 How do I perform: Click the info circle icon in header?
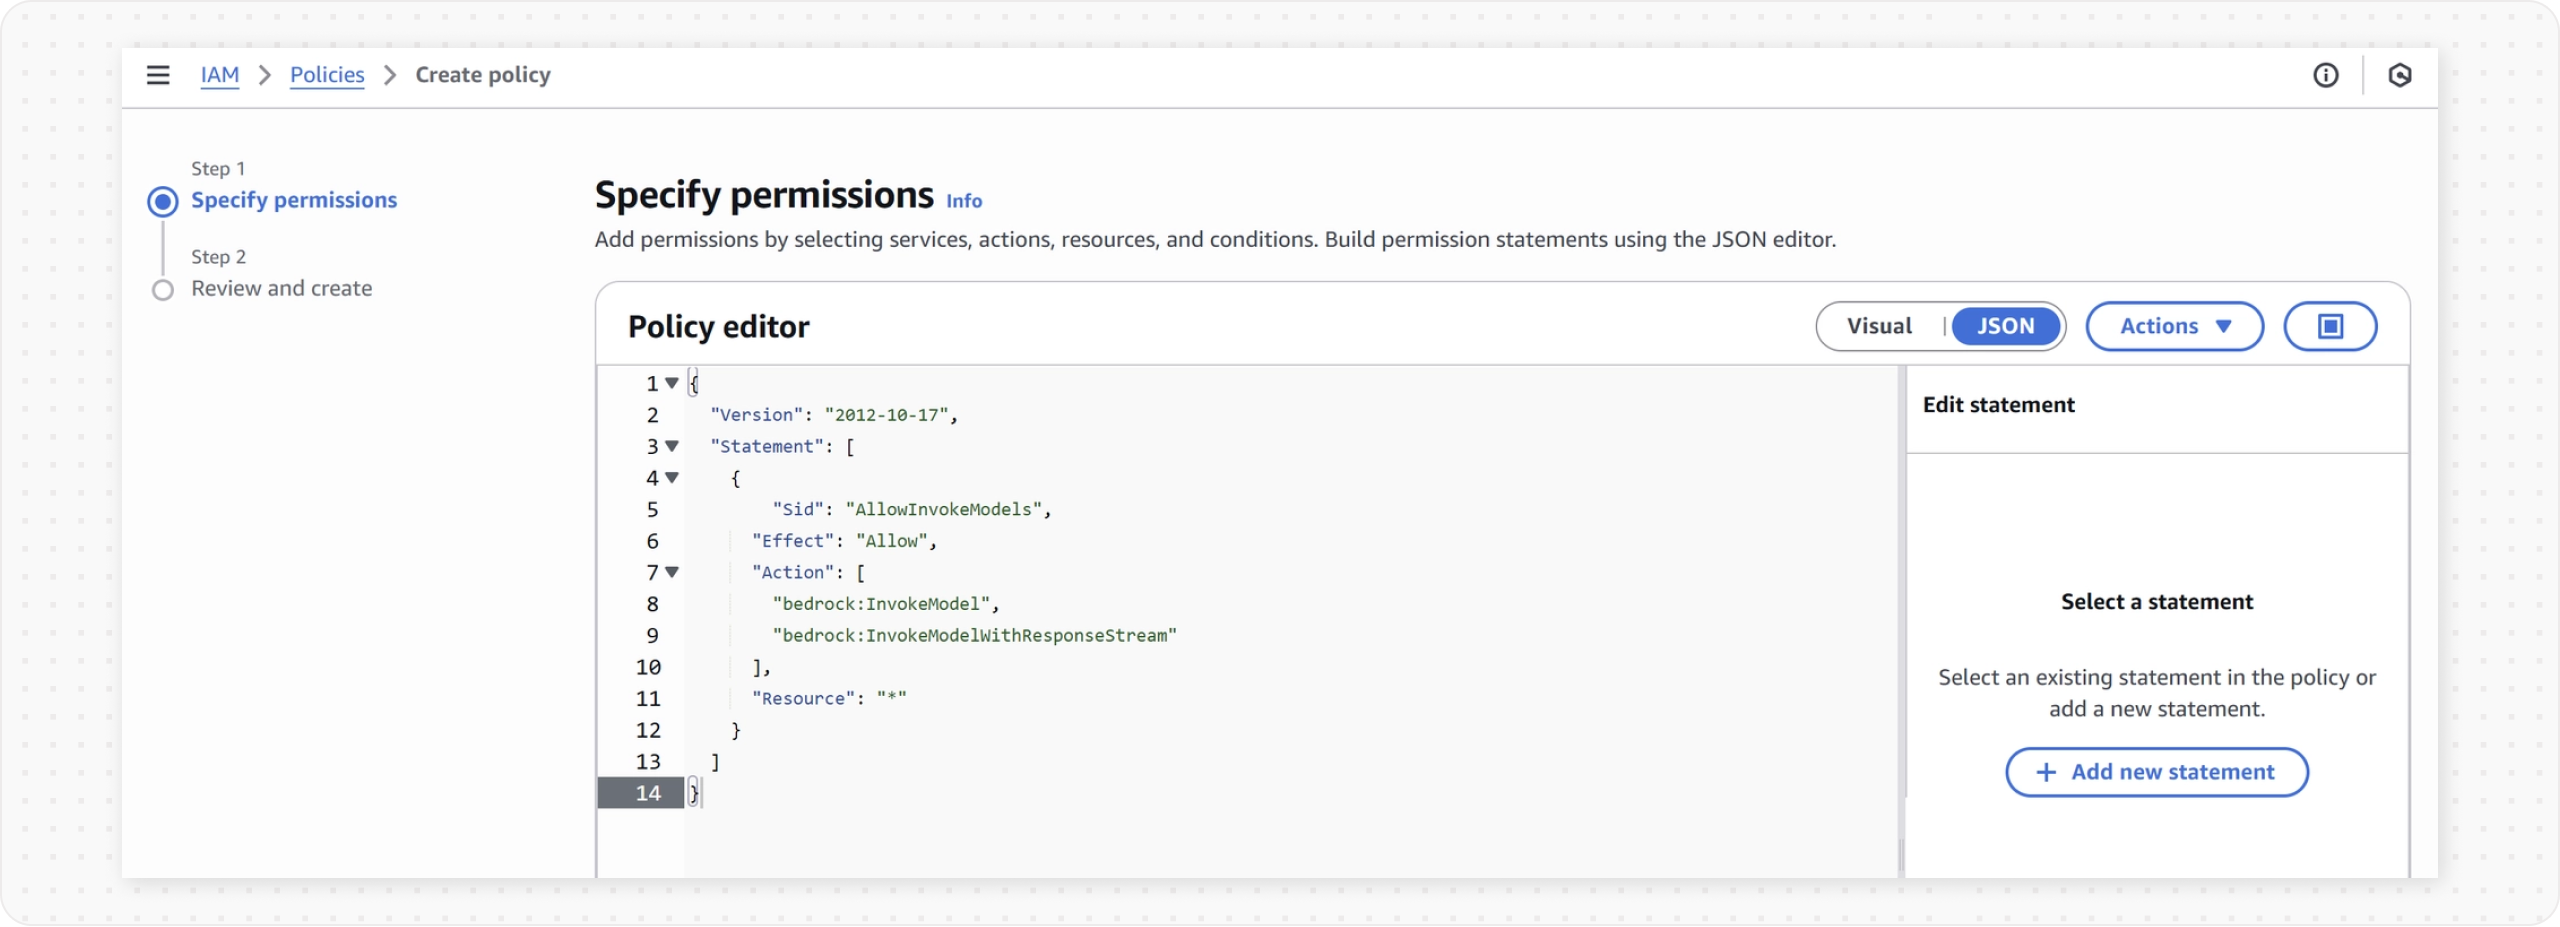tap(2325, 75)
